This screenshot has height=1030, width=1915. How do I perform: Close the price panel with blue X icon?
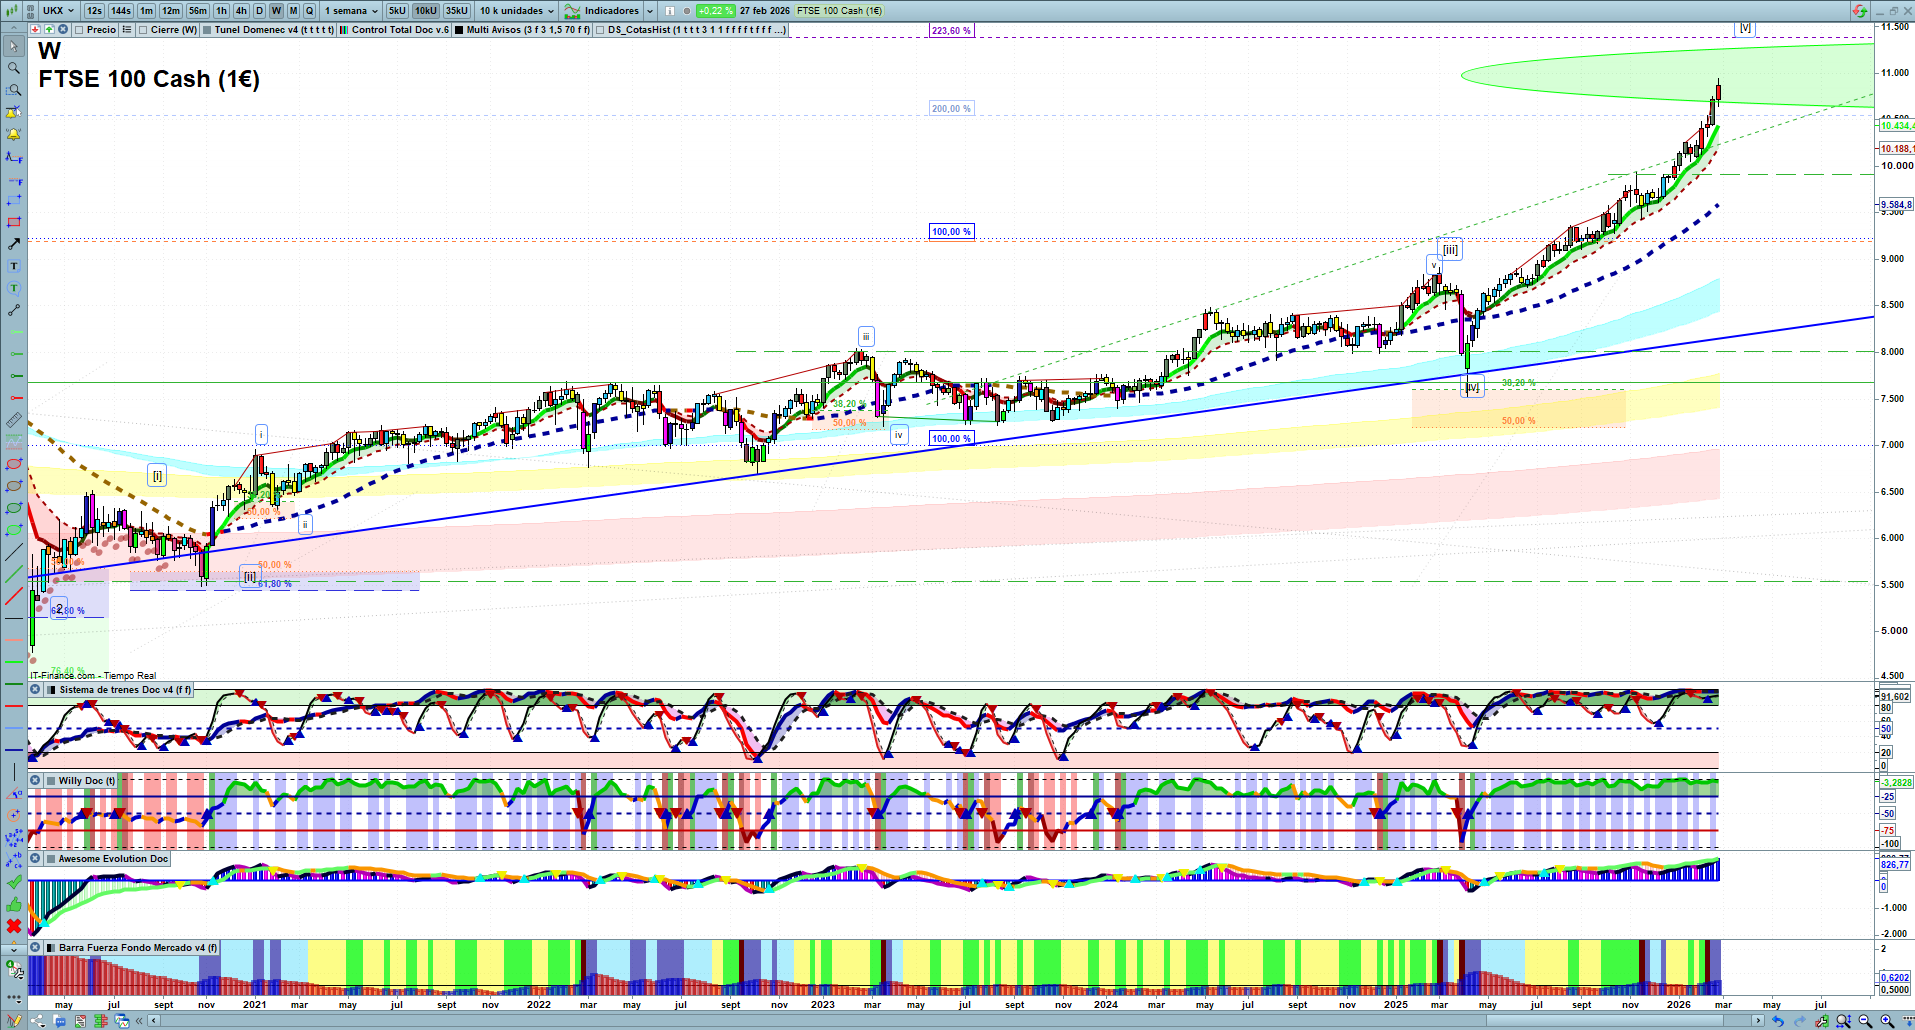tap(63, 30)
